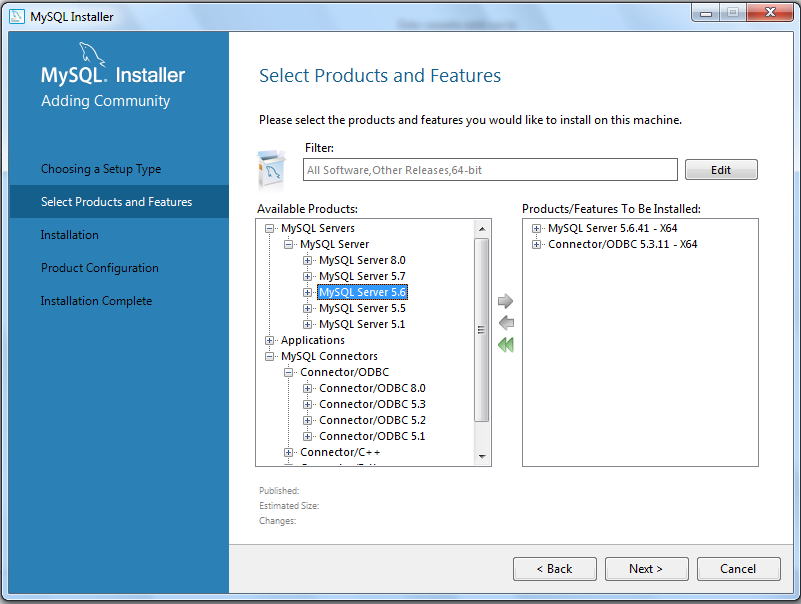
Task: Expand the MySQL Server 5.1 node
Action: [308, 324]
